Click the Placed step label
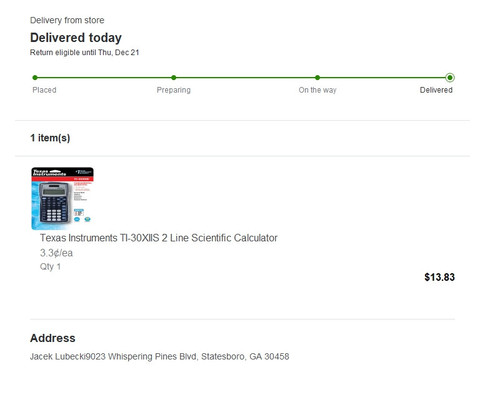Screen dimensions: 500x404 pyautogui.click(x=44, y=90)
